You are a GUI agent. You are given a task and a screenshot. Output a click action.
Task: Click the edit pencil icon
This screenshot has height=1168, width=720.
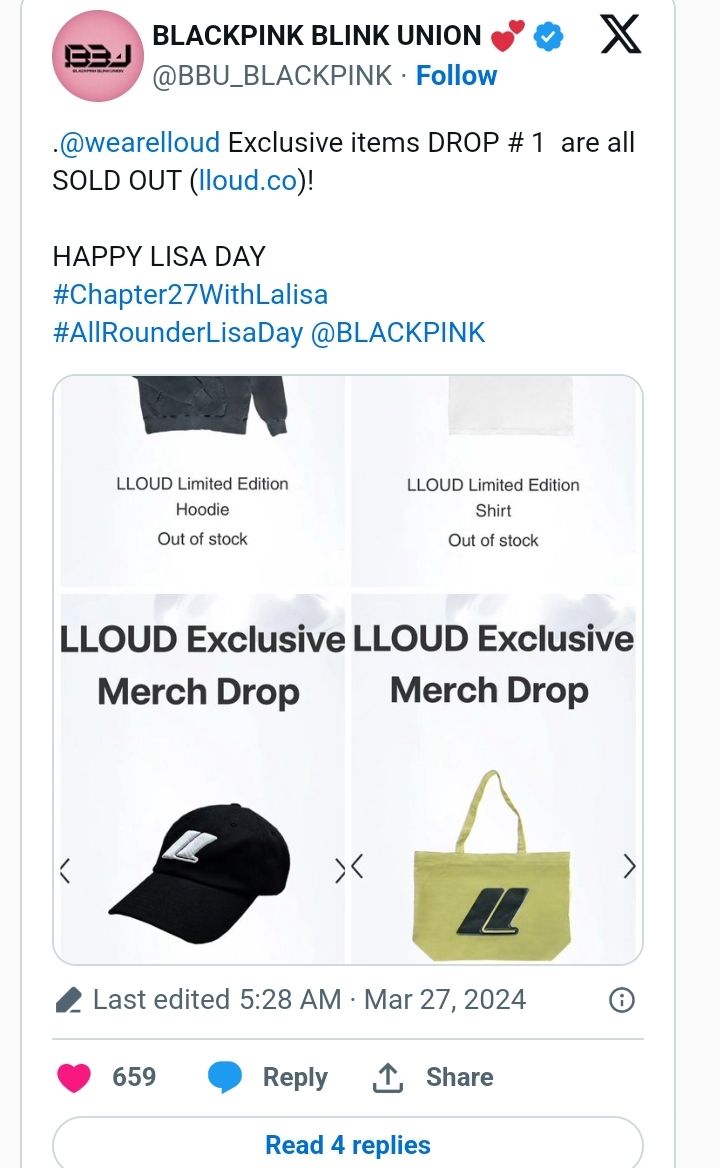pyautogui.click(x=68, y=1000)
